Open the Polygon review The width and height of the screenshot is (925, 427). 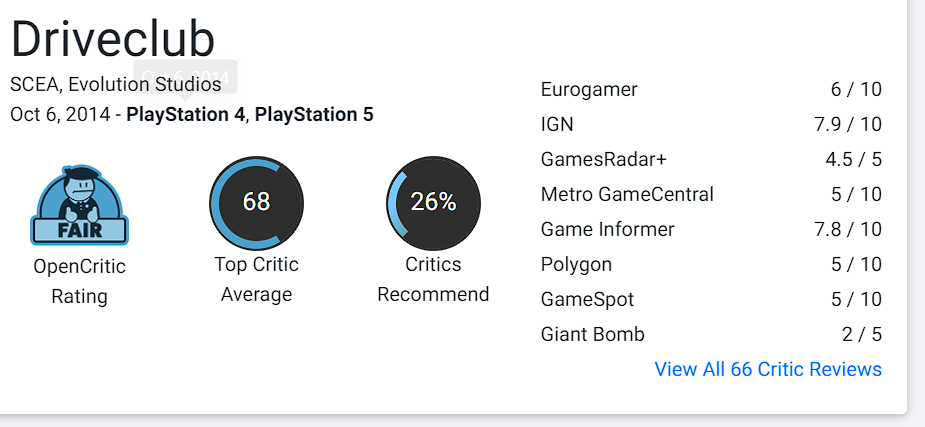pos(576,264)
